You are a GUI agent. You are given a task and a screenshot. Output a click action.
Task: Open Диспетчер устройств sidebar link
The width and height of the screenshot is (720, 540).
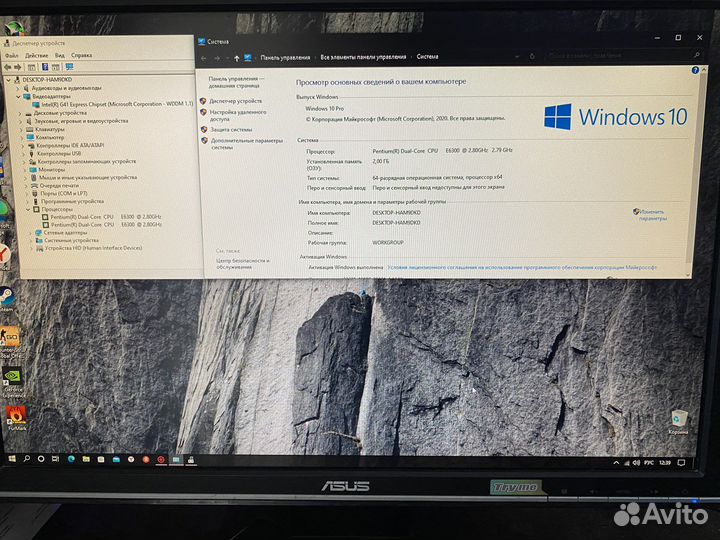[236, 101]
